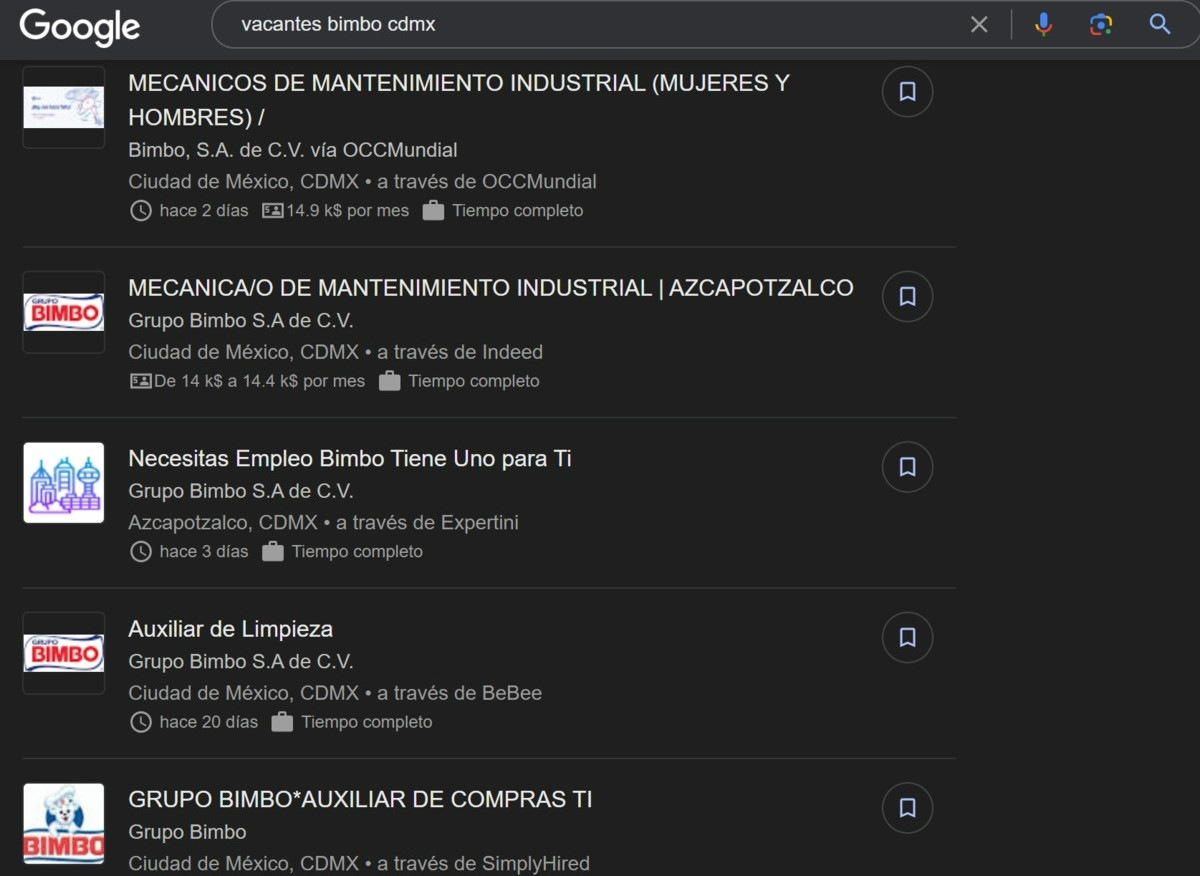Viewport: 1200px width, 876px height.
Task: Open the 'Auxiliar de Limpieza' job listing
Action: [230, 629]
